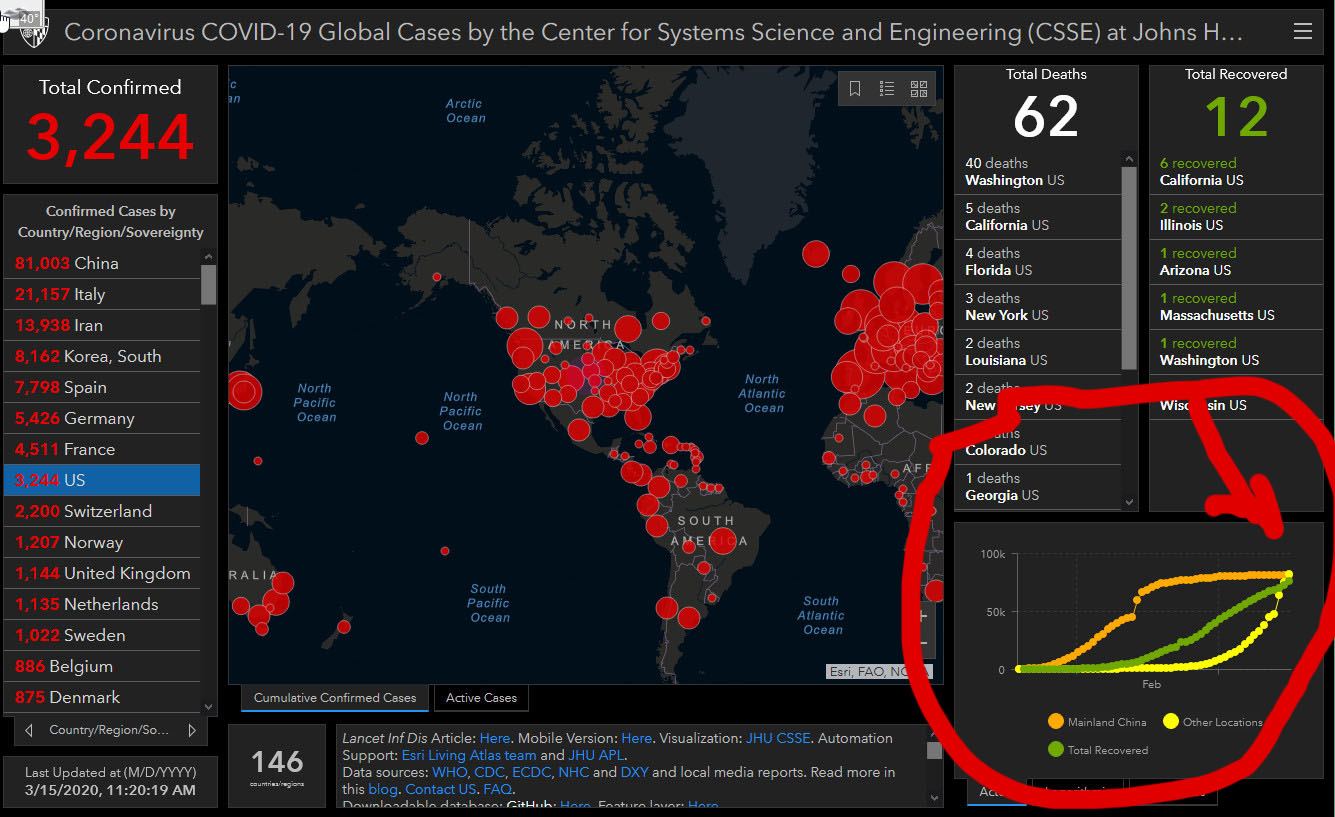Viewport: 1335px width, 817px height.
Task: Click the Total Confirmed '3,244' figure
Action: (x=110, y=137)
